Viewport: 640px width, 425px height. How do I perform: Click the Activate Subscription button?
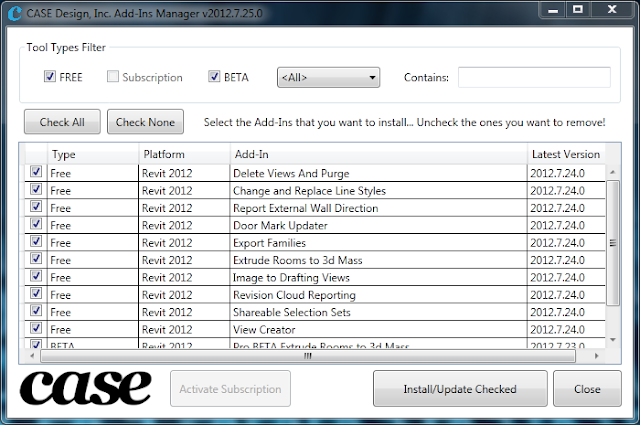click(x=230, y=389)
